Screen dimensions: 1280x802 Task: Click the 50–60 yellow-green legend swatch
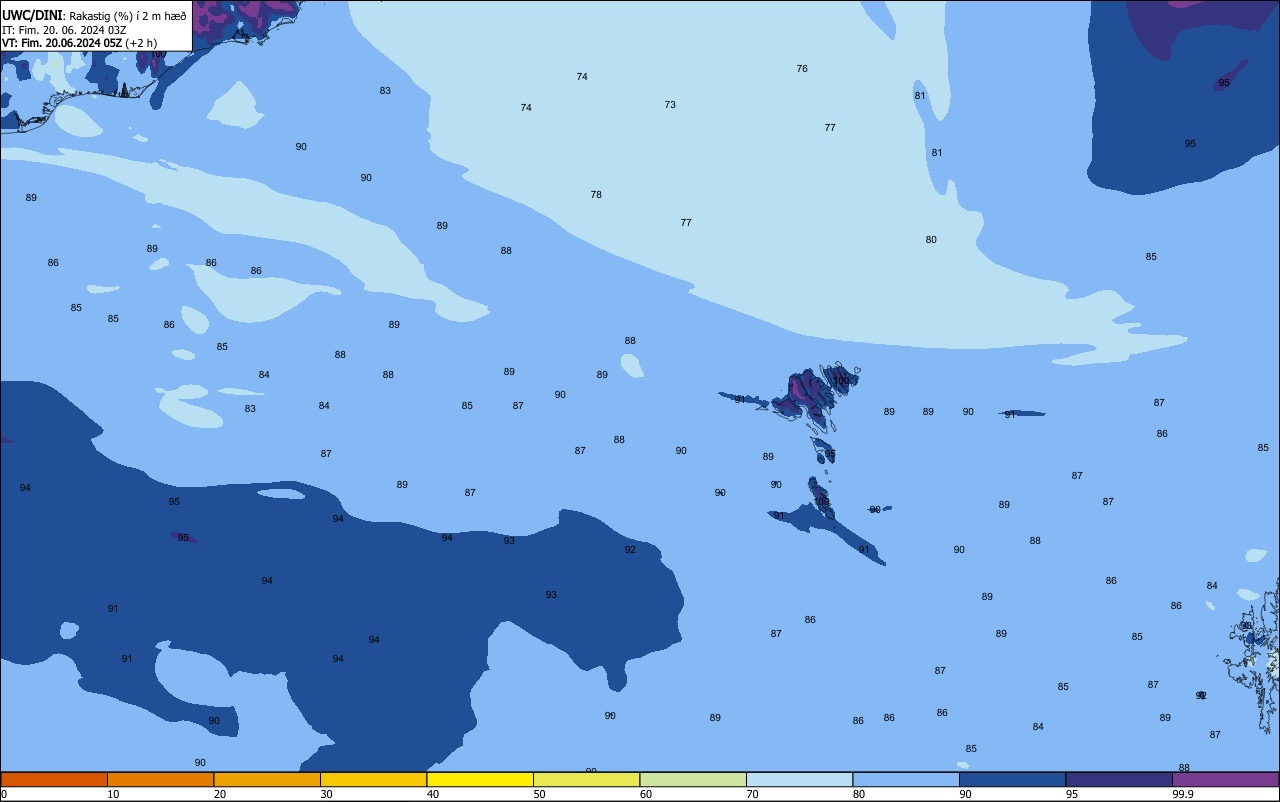click(586, 779)
